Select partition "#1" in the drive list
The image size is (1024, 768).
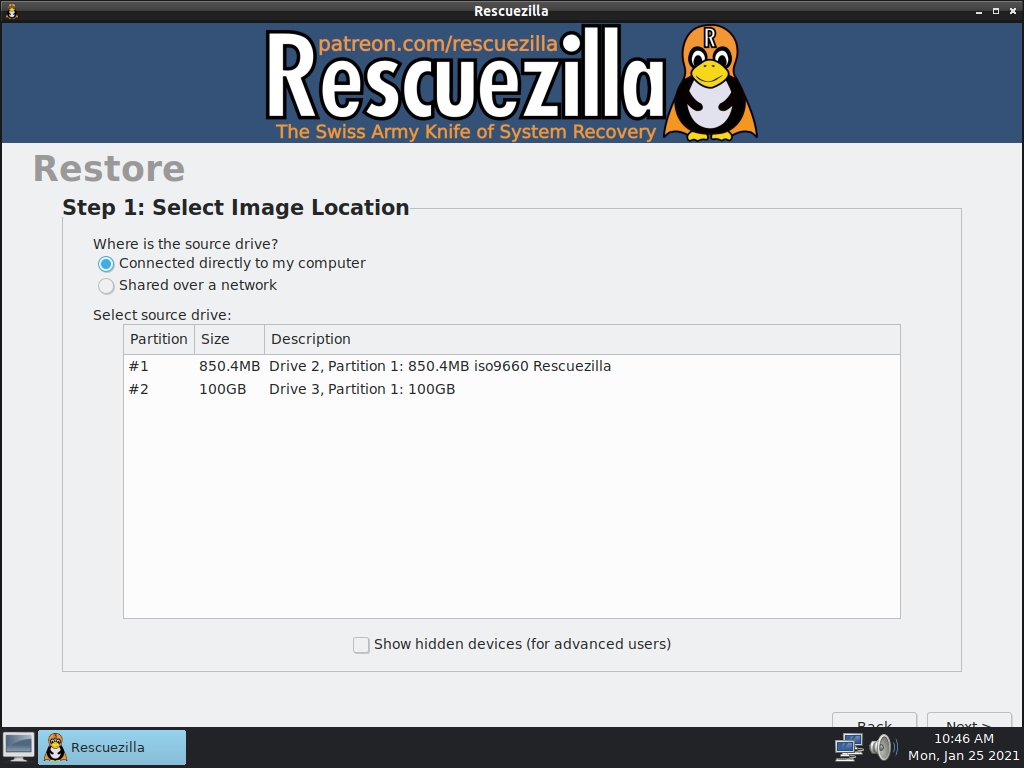[x=138, y=366]
